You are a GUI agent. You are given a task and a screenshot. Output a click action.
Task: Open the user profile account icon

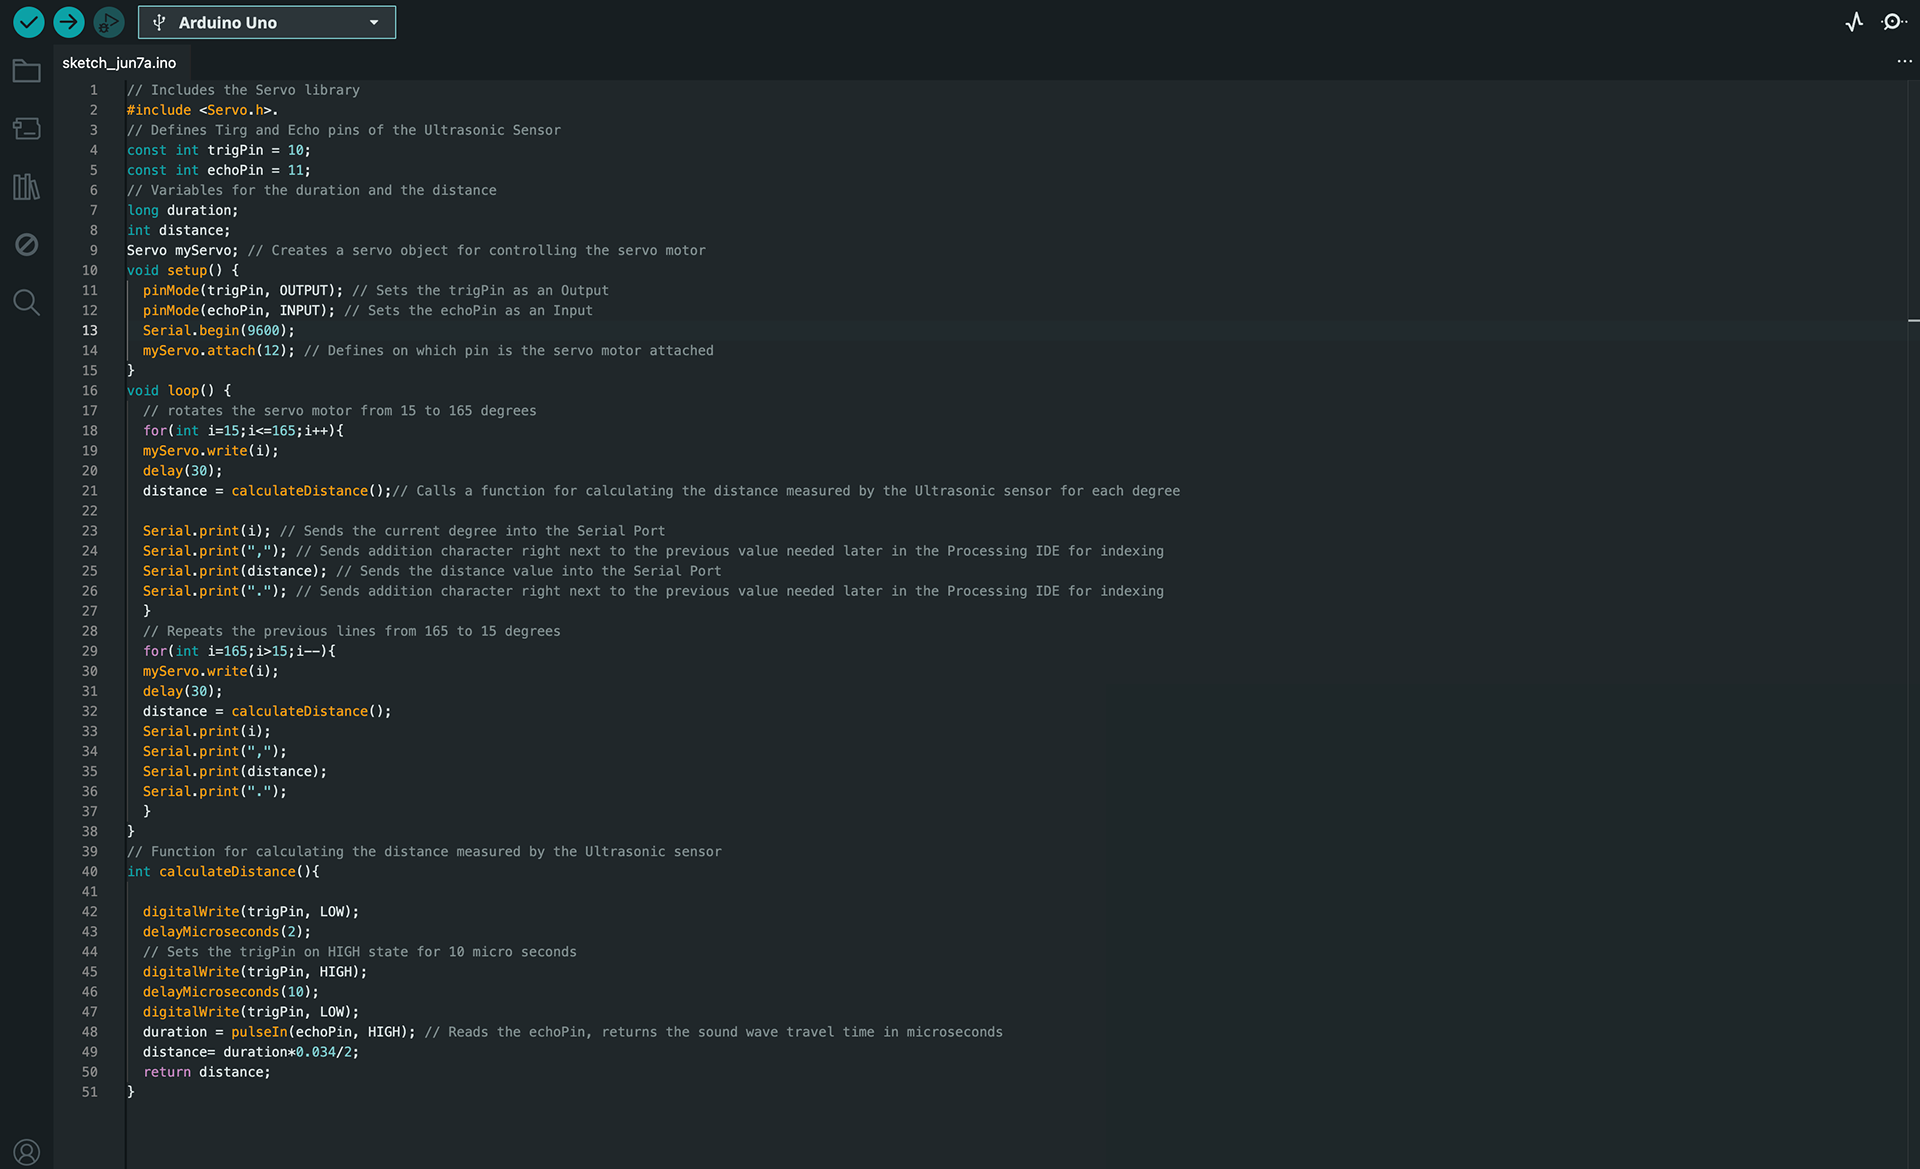click(27, 1152)
